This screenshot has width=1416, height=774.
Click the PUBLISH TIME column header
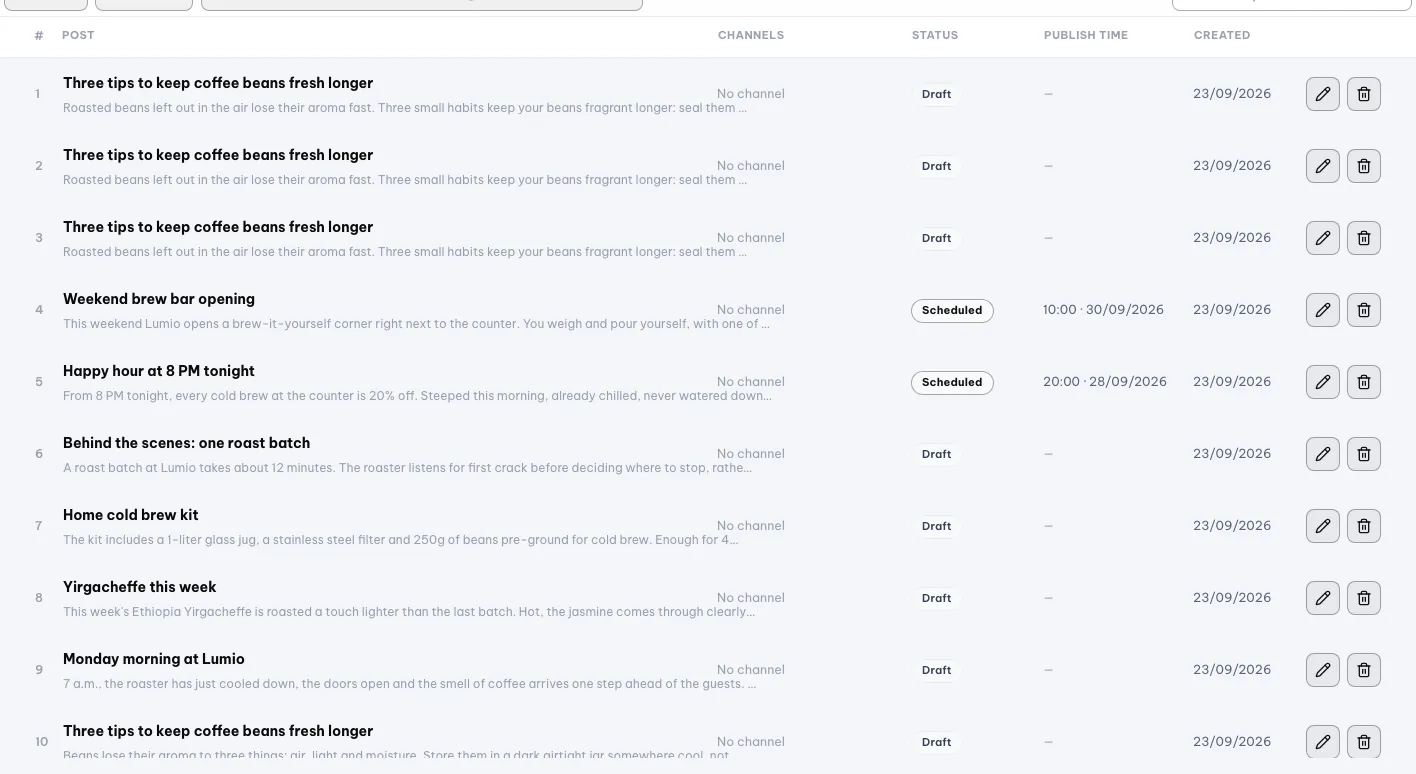(x=1086, y=35)
